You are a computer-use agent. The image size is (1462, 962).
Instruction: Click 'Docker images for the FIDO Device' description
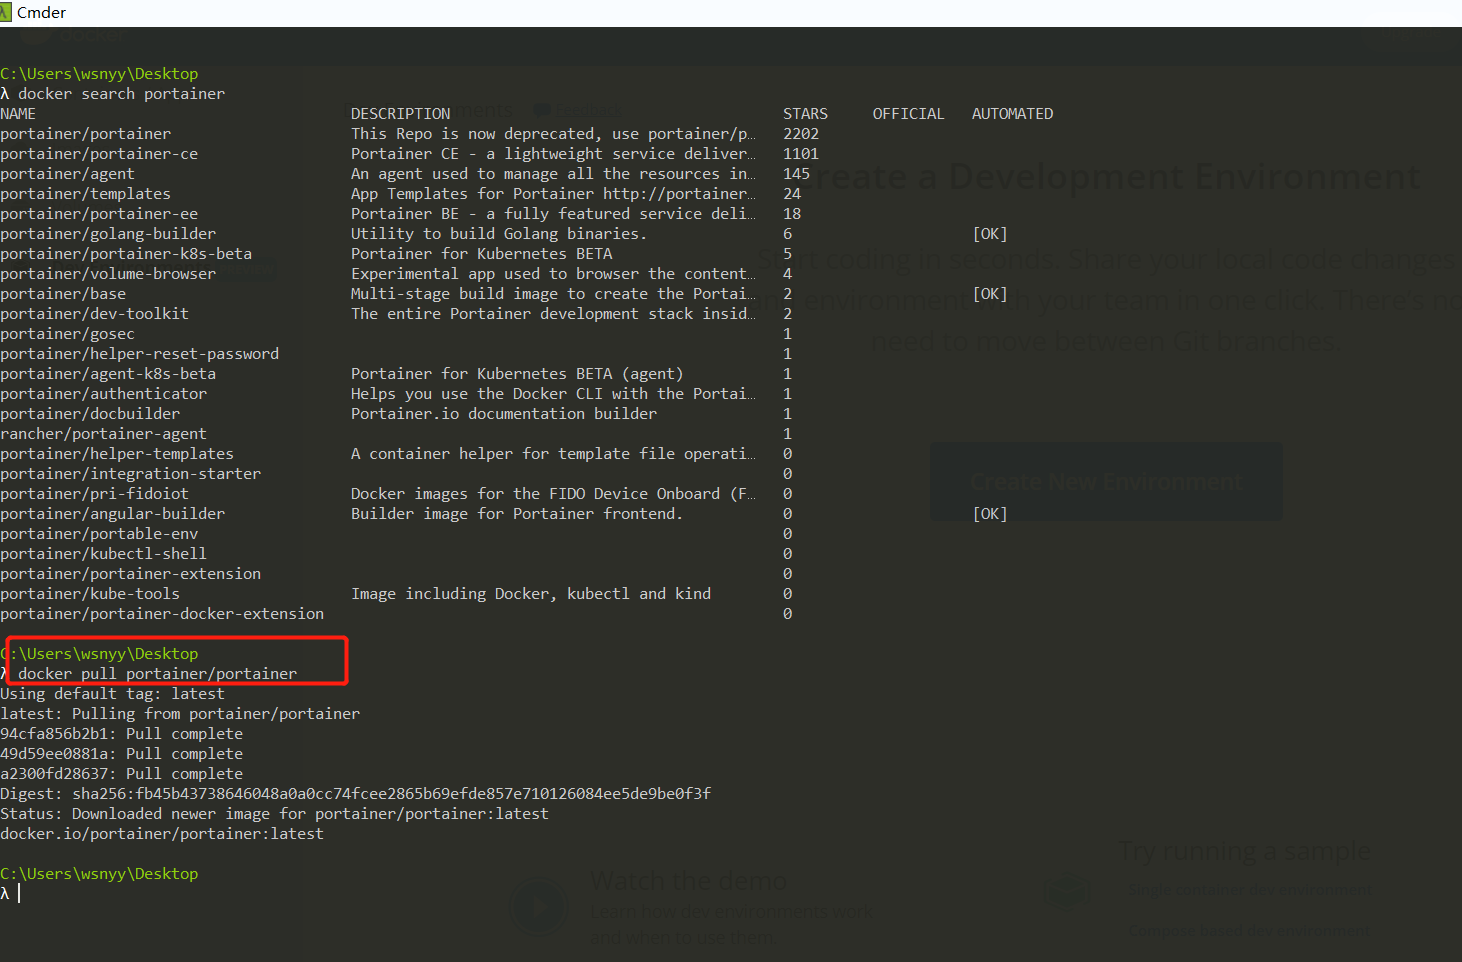coord(553,494)
